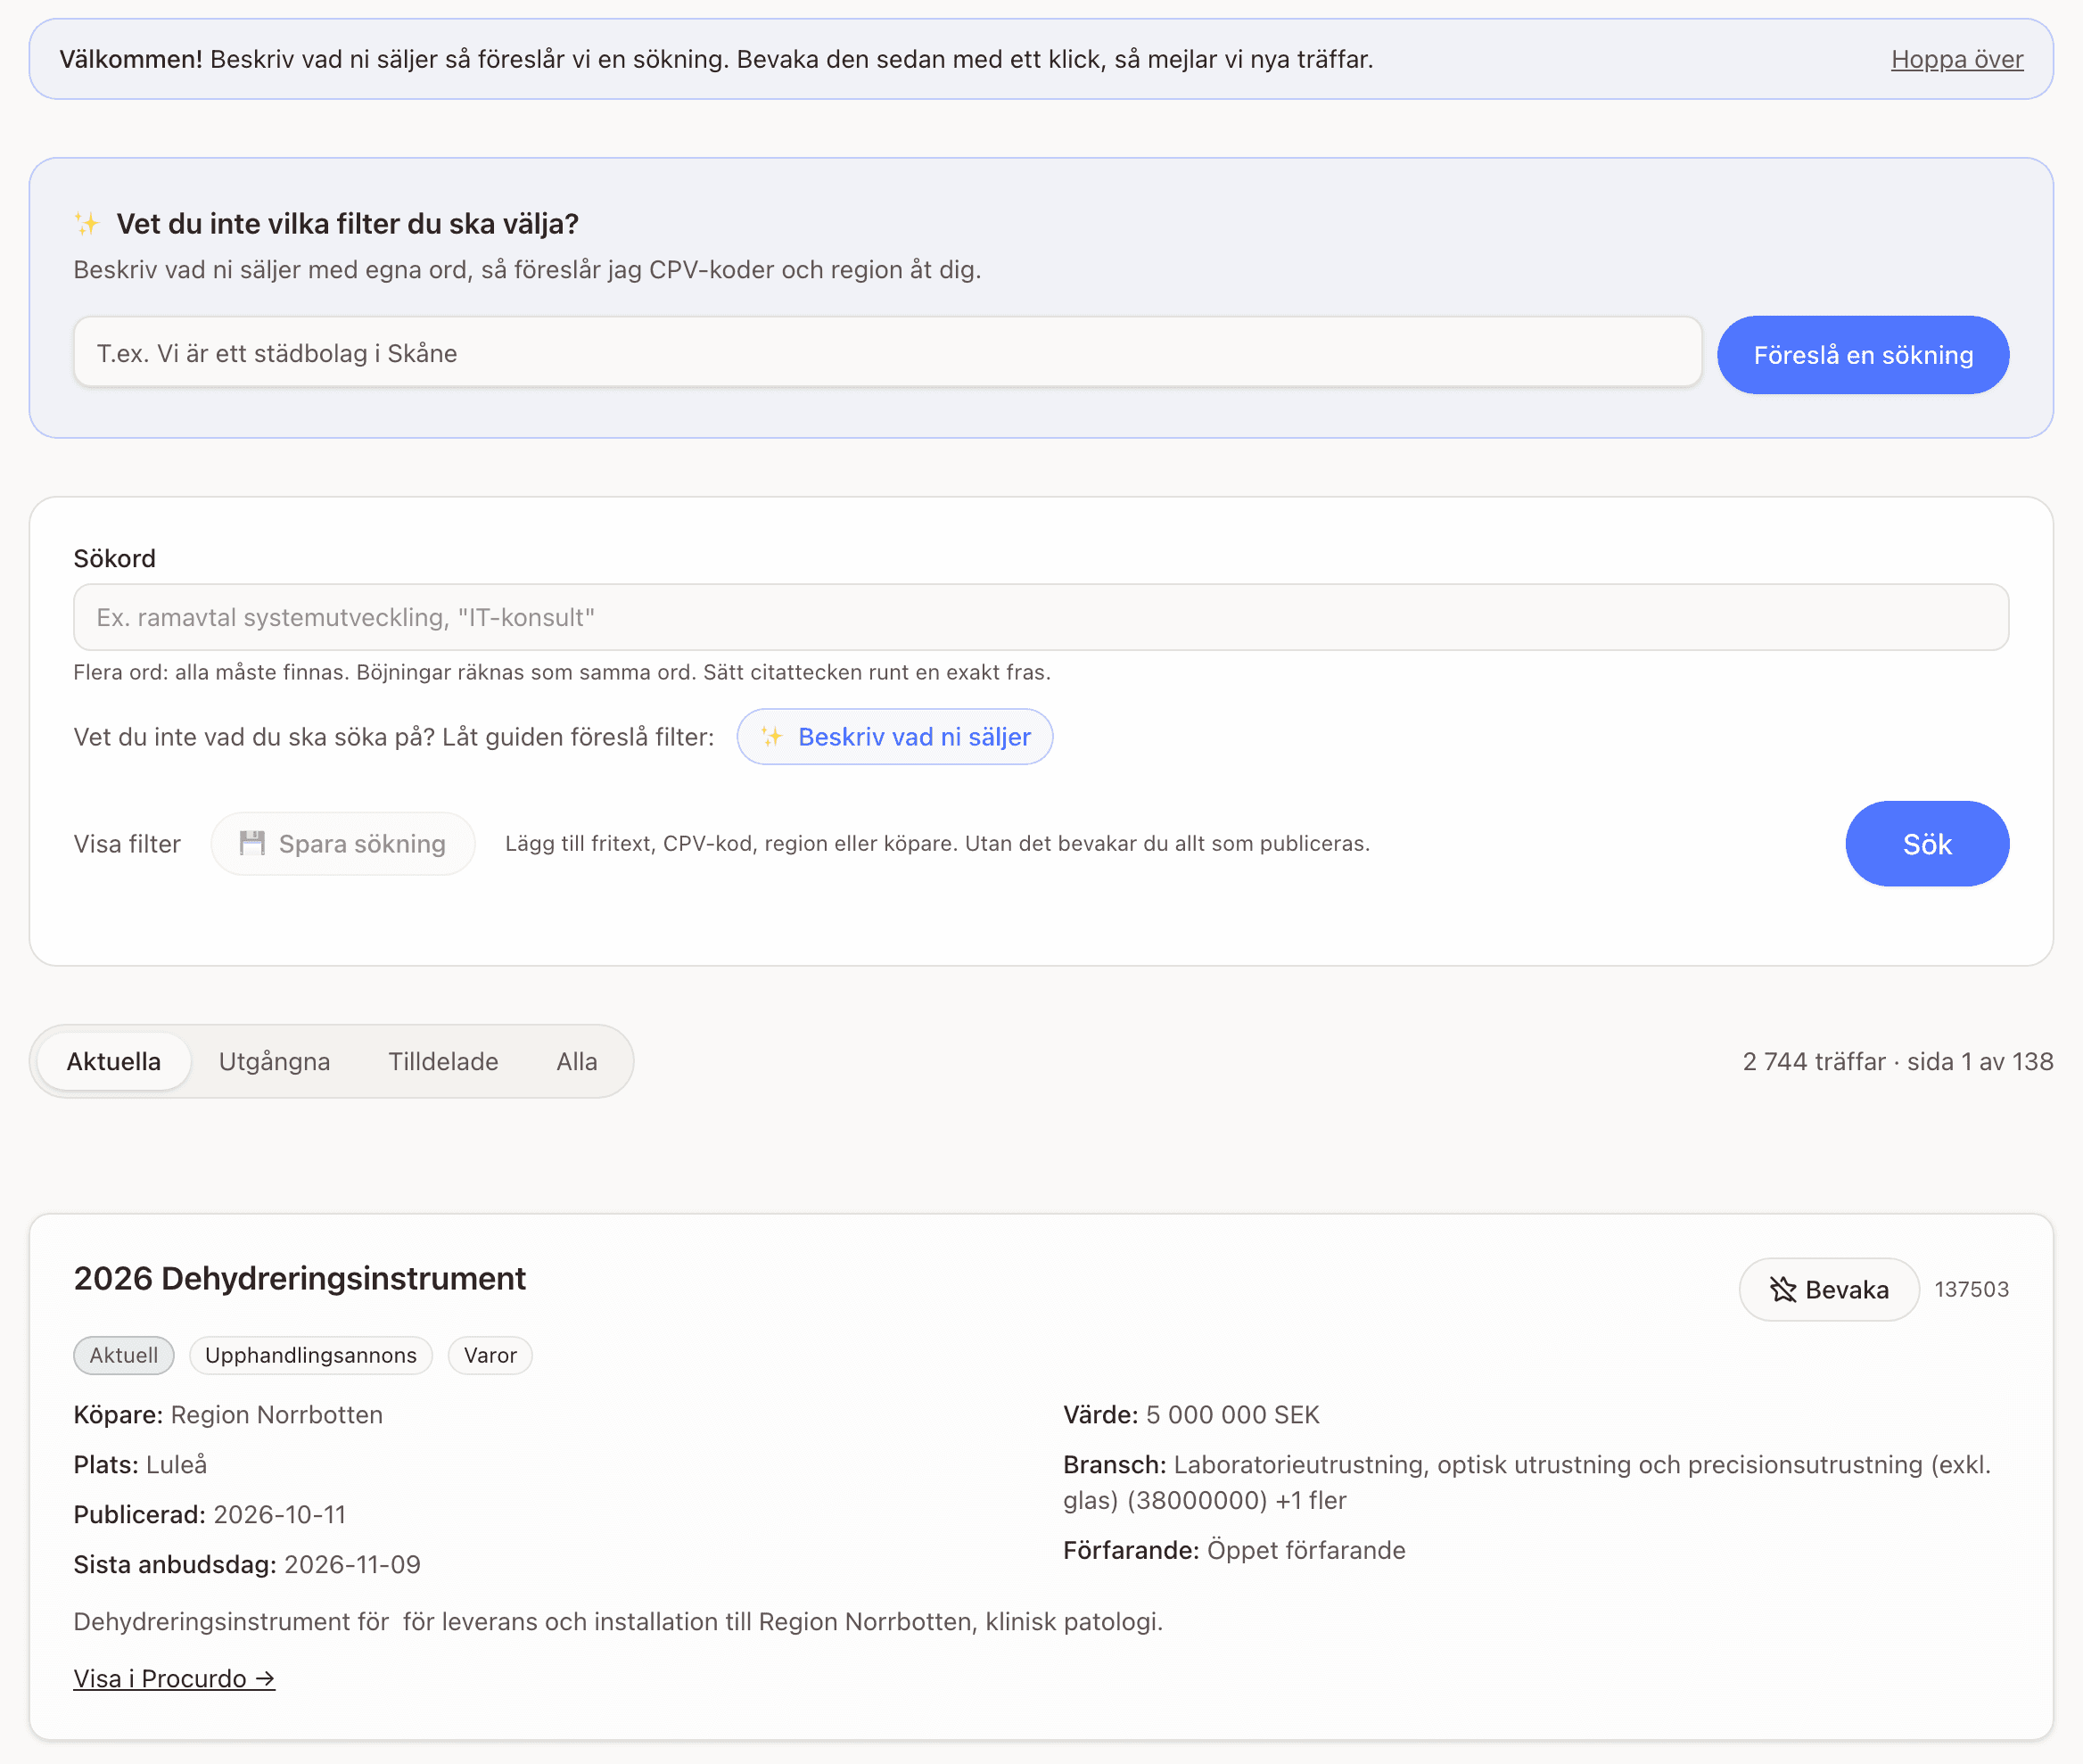Click the crossed-out pin icon in Bevaka
2083x1764 pixels.
tap(1783, 1289)
